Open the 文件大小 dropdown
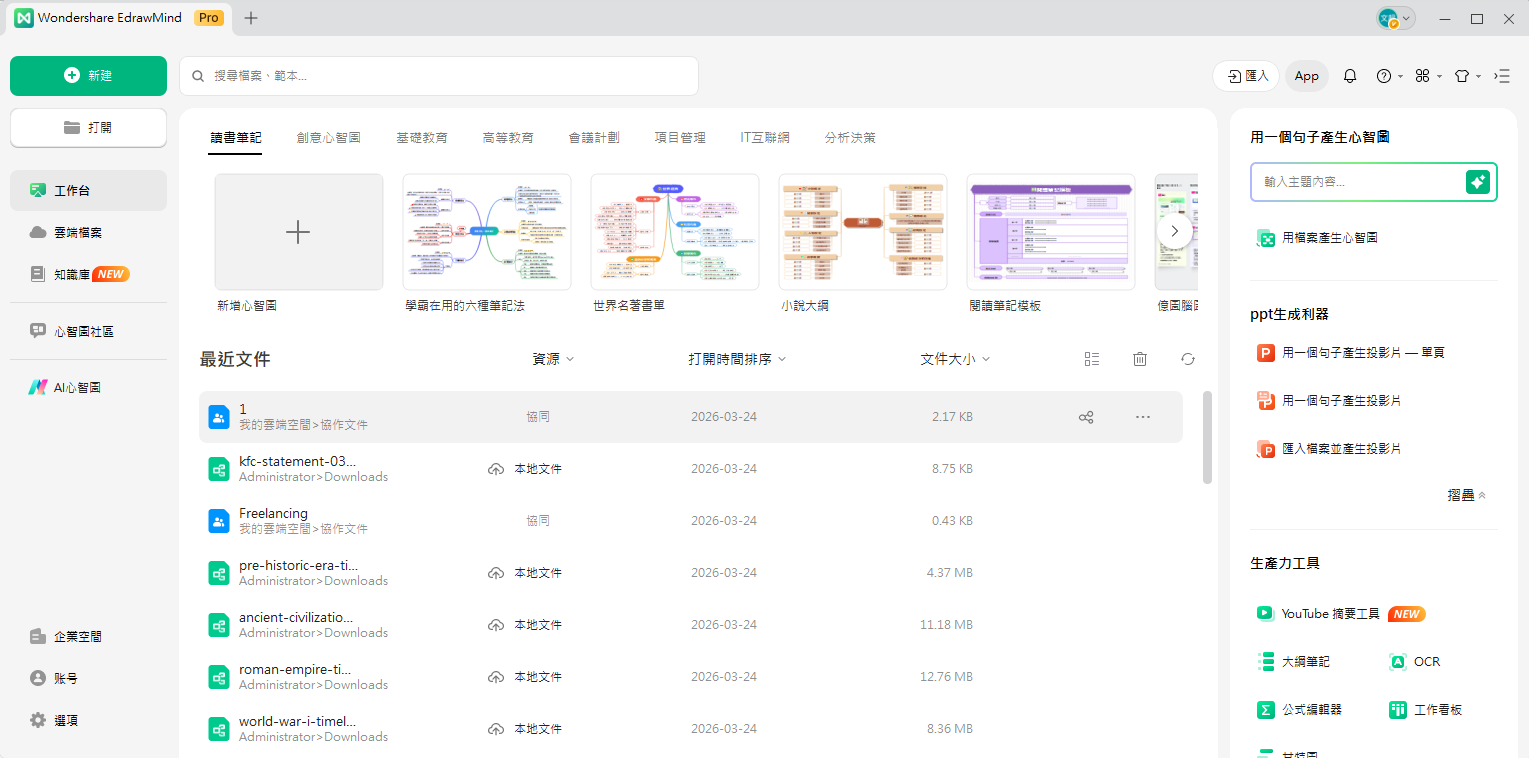 point(954,358)
